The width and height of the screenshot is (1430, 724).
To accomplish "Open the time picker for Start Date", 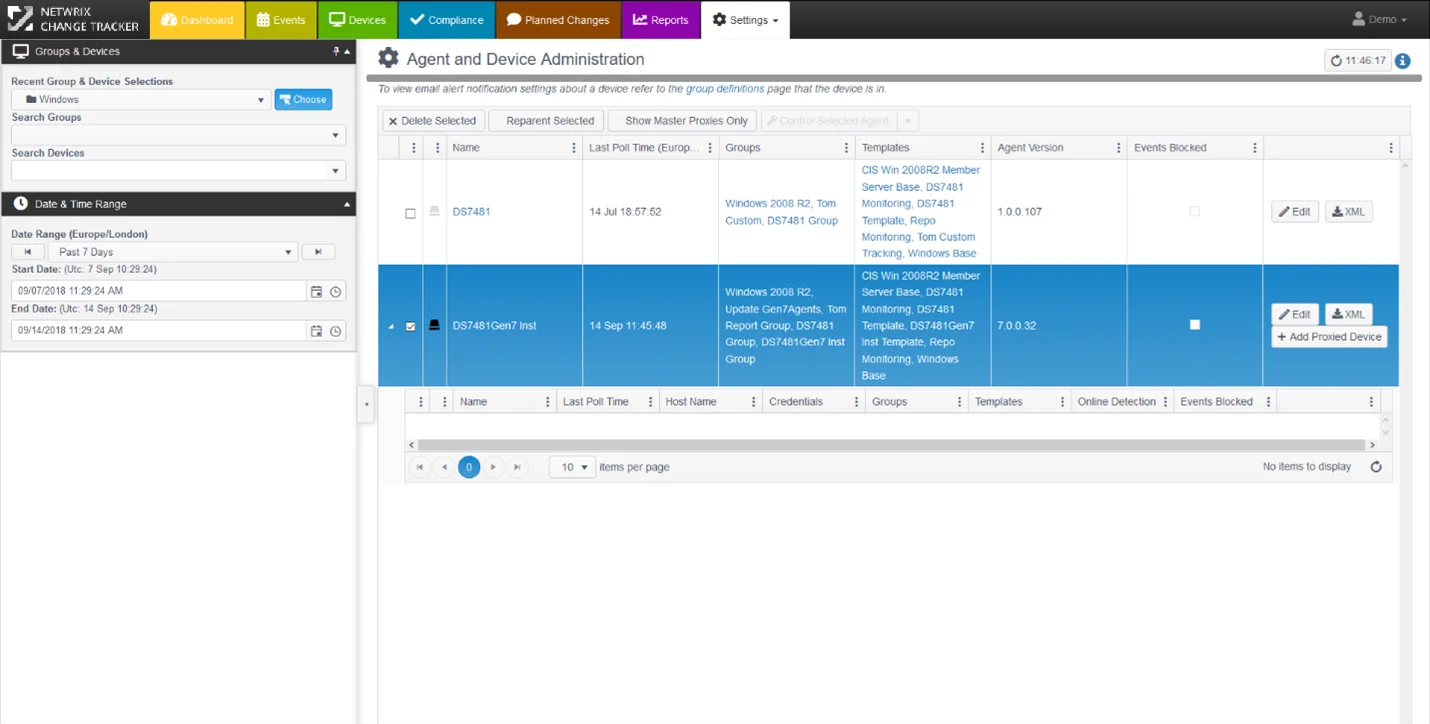I will 336,291.
